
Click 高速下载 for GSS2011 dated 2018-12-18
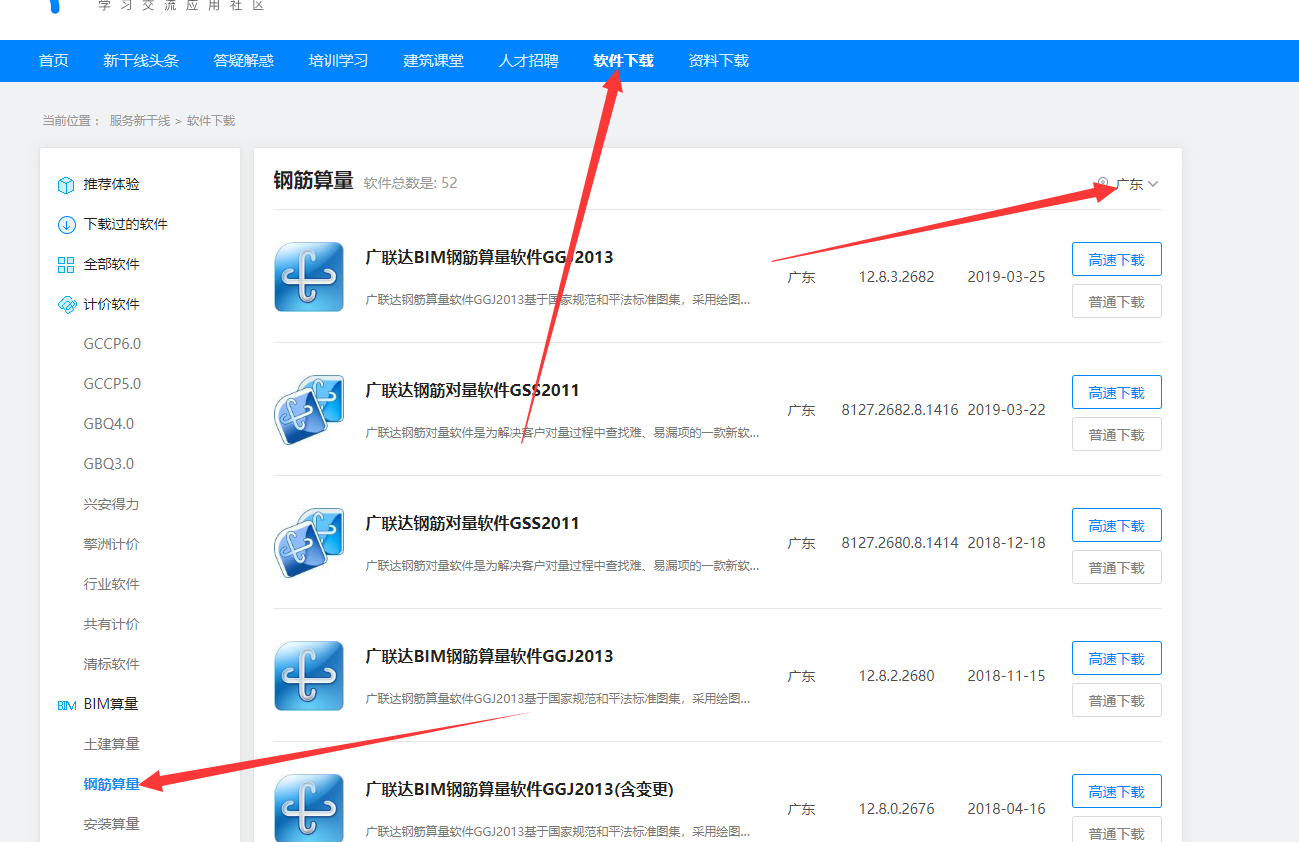point(1117,525)
